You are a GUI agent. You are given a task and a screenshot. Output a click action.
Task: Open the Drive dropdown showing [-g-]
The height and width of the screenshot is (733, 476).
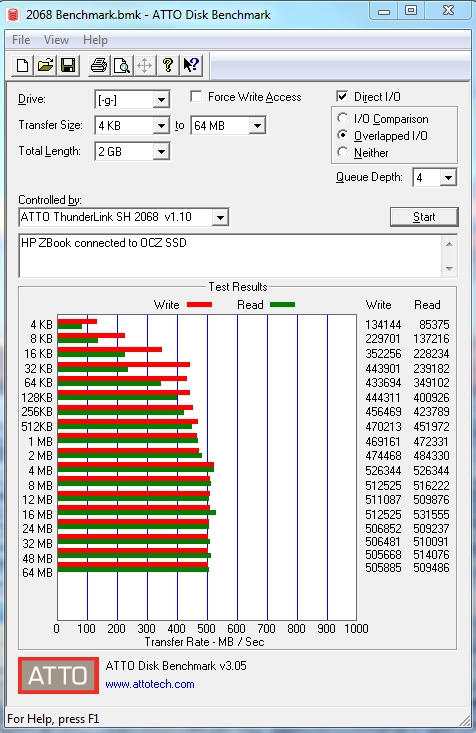(x=161, y=100)
